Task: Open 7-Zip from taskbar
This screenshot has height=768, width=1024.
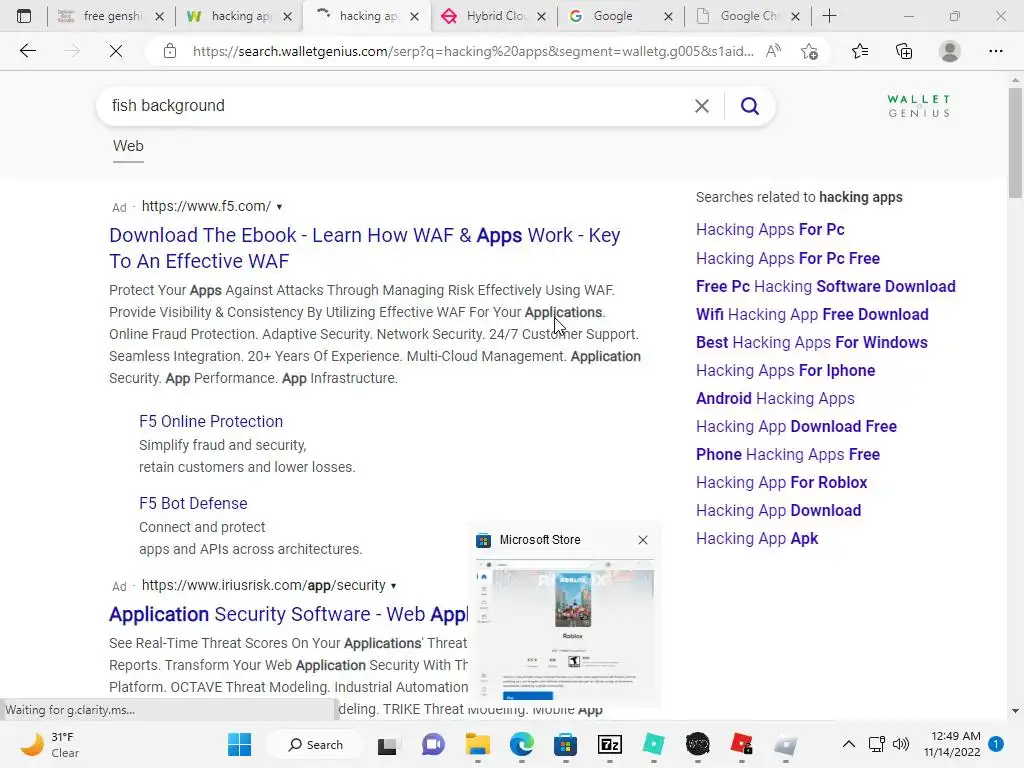Action: (x=609, y=744)
